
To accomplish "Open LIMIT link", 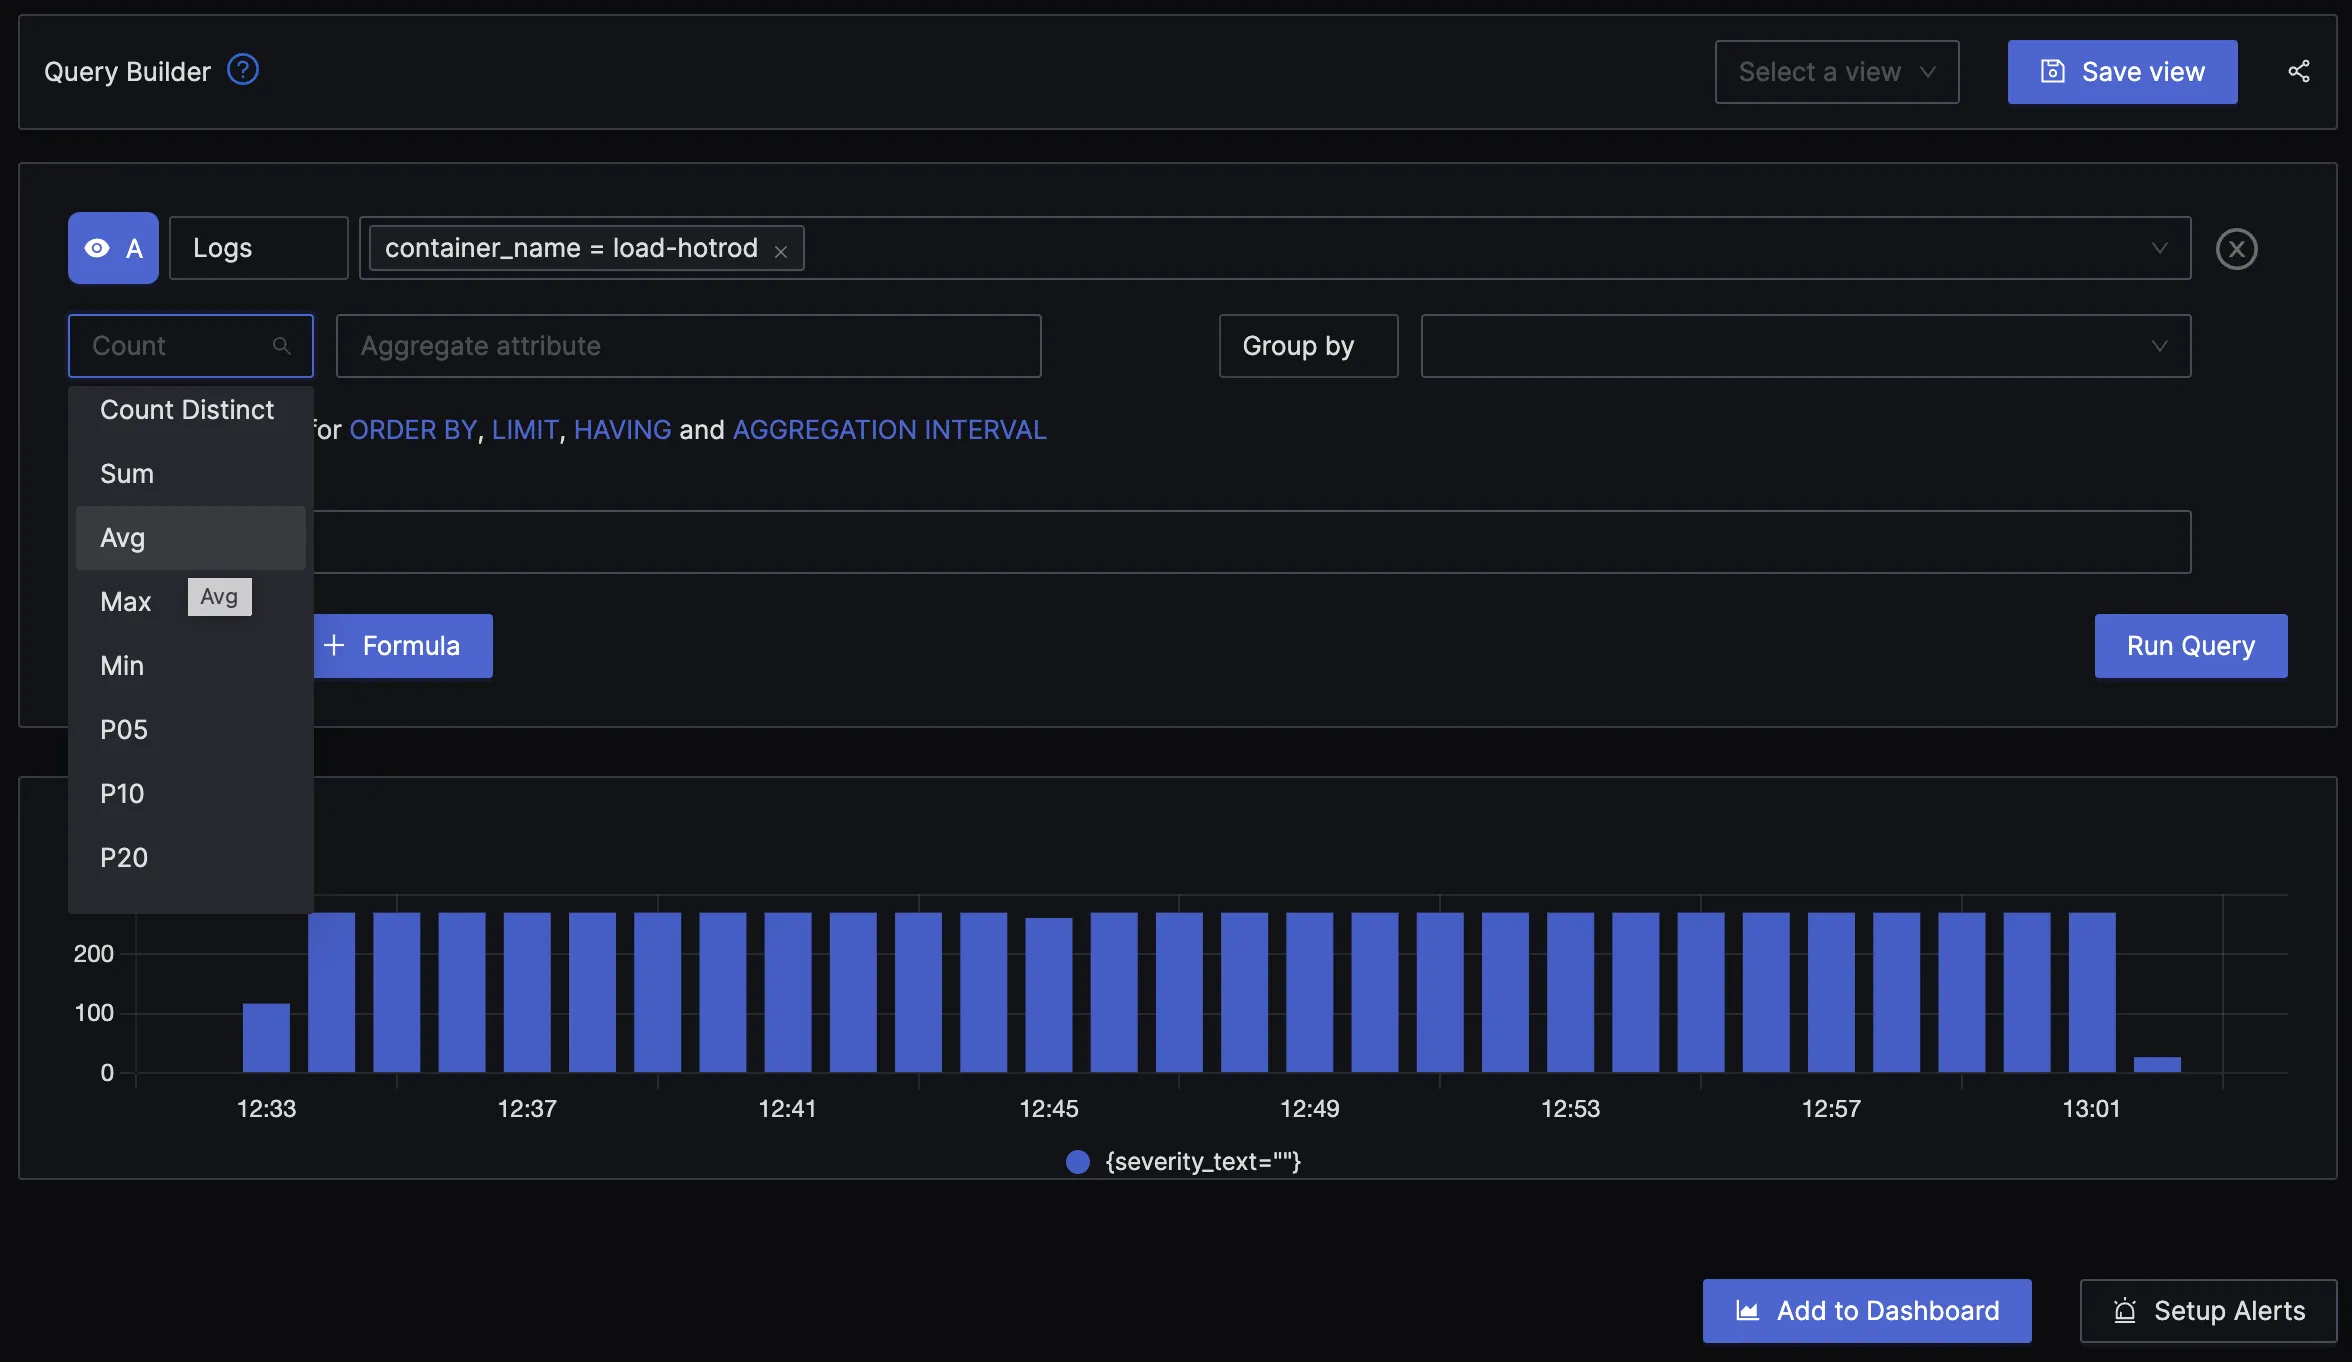I will 525,430.
